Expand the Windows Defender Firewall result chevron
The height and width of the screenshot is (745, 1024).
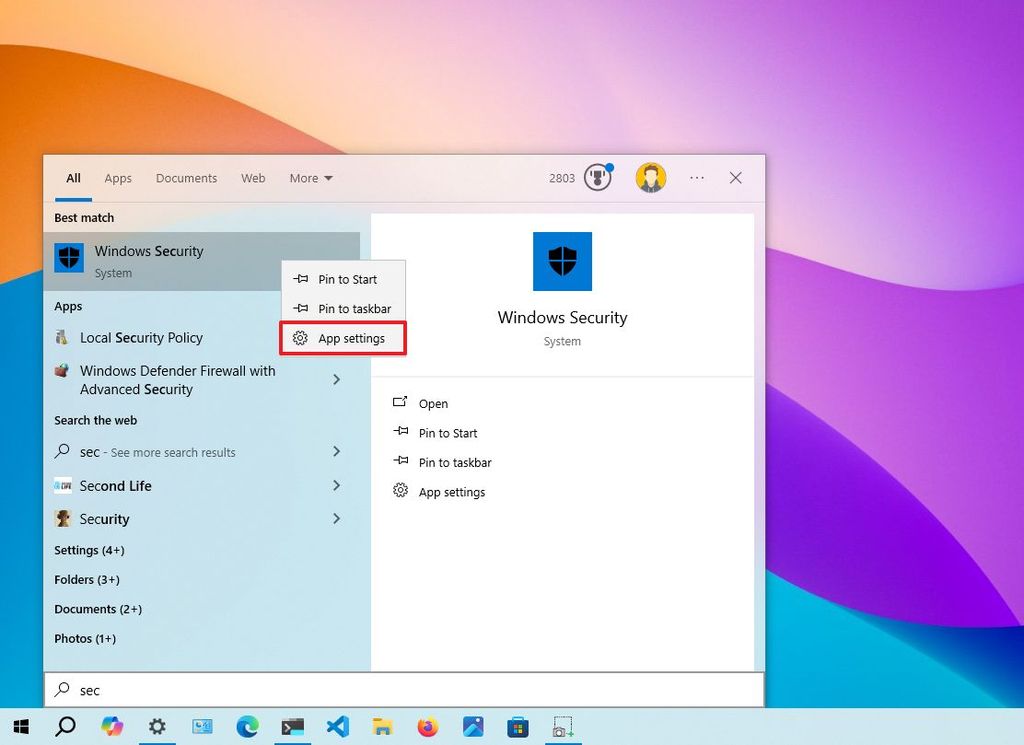tap(337, 380)
